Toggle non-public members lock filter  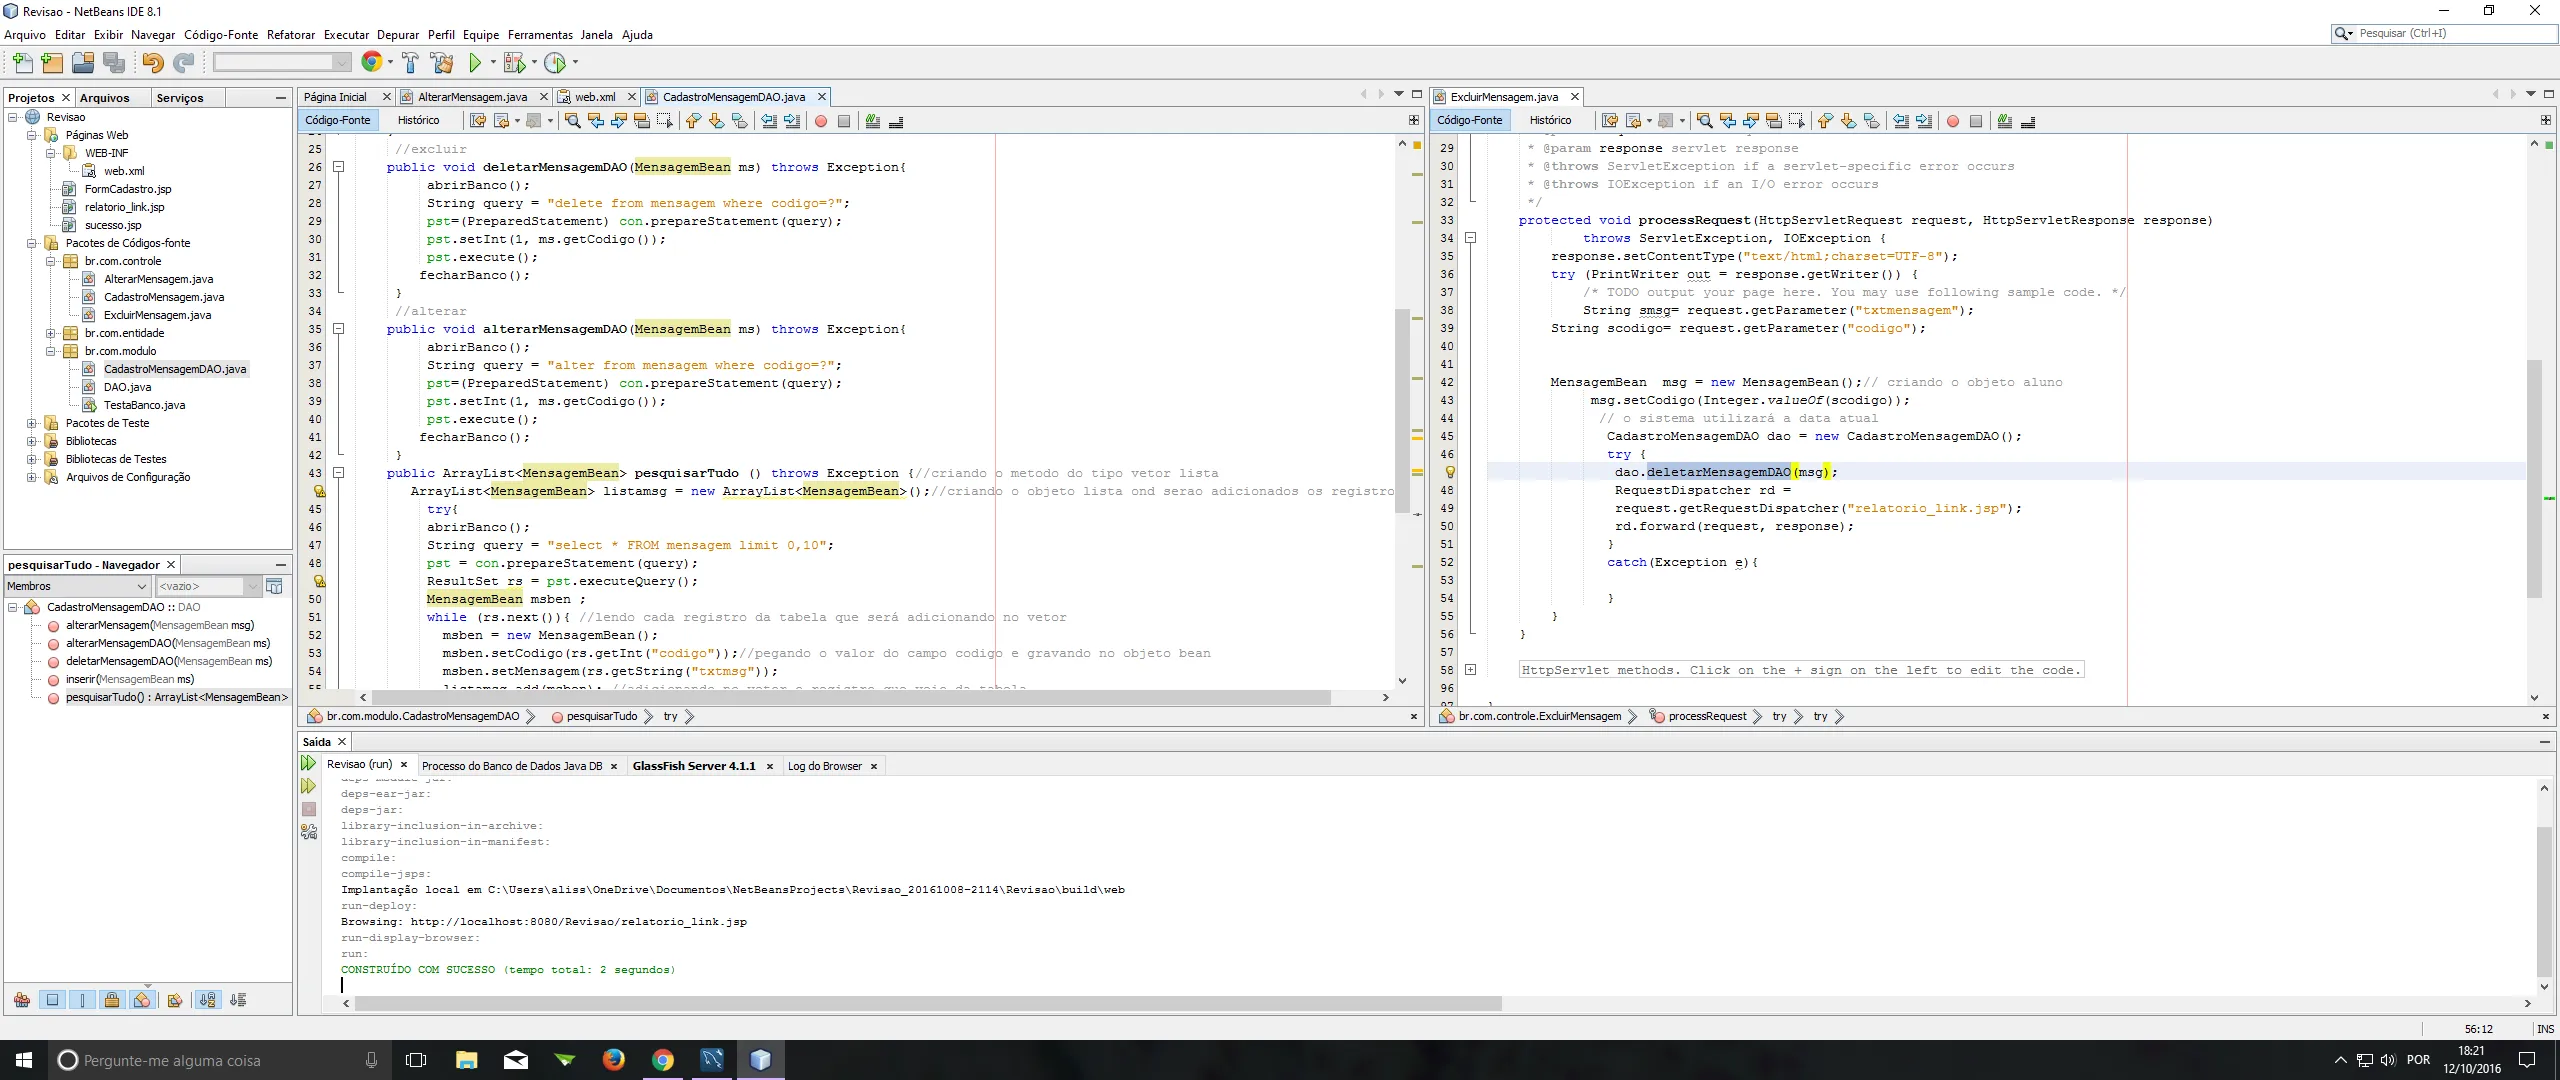pos(112,1000)
